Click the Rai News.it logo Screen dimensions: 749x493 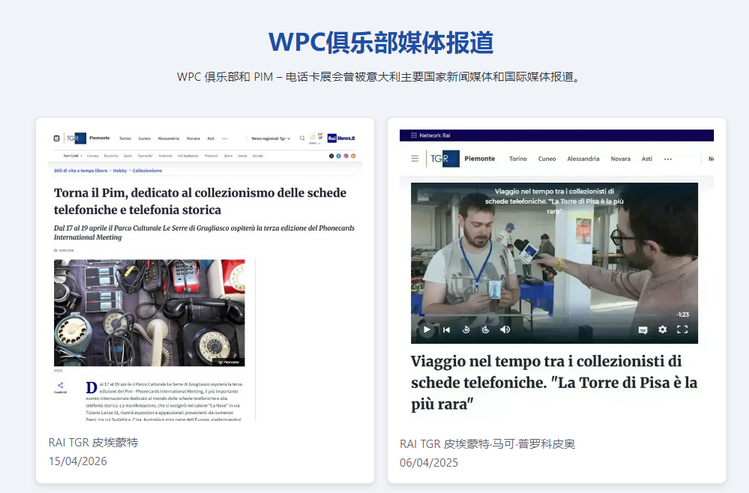(x=341, y=139)
